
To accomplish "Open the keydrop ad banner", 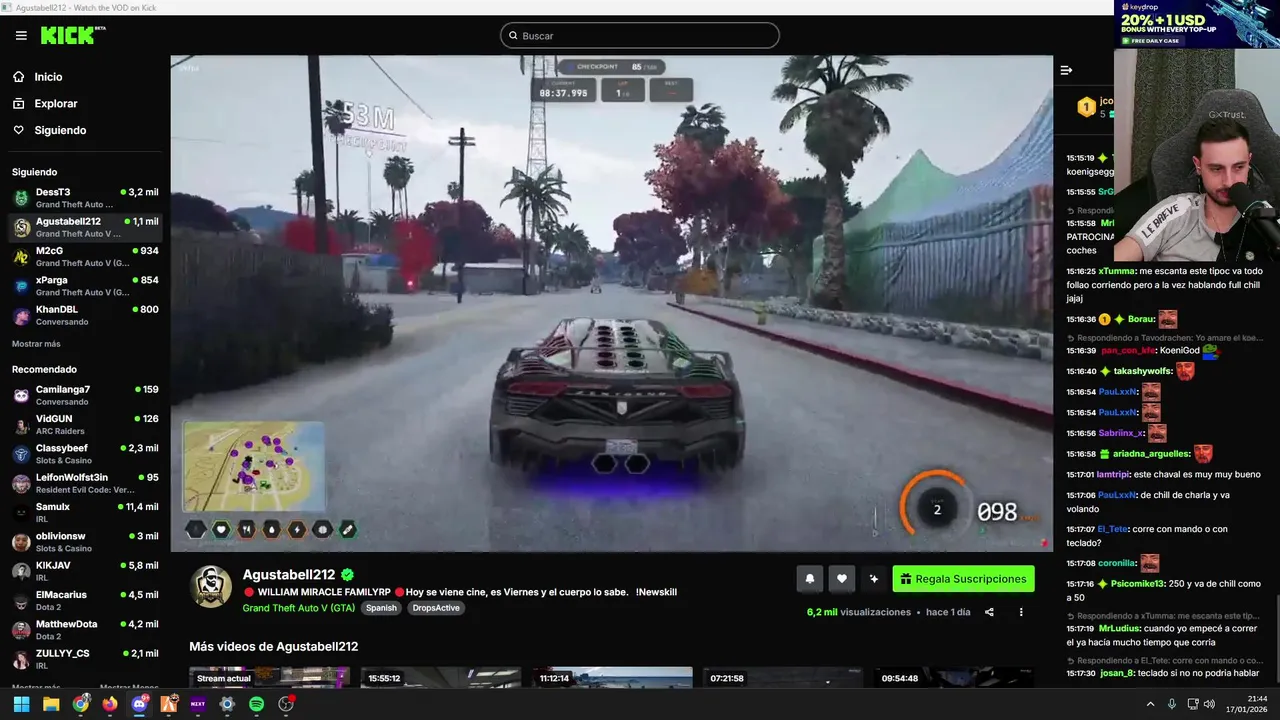I will pyautogui.click(x=1197, y=24).
